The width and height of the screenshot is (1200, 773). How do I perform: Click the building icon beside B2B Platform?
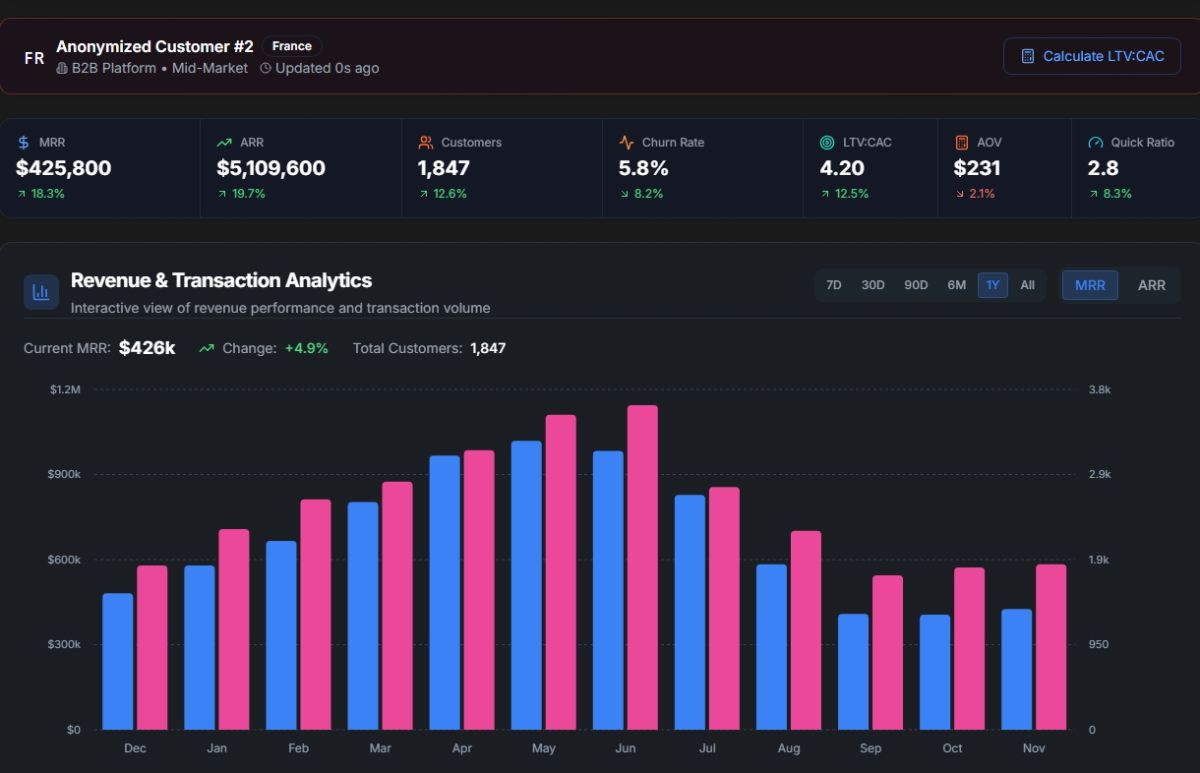(x=64, y=68)
